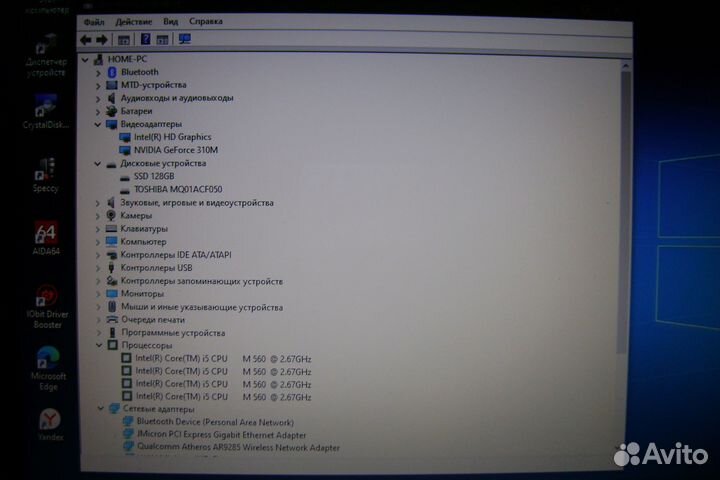Click the SSD 128GB drive icon
The image size is (720, 480).
[124, 177]
